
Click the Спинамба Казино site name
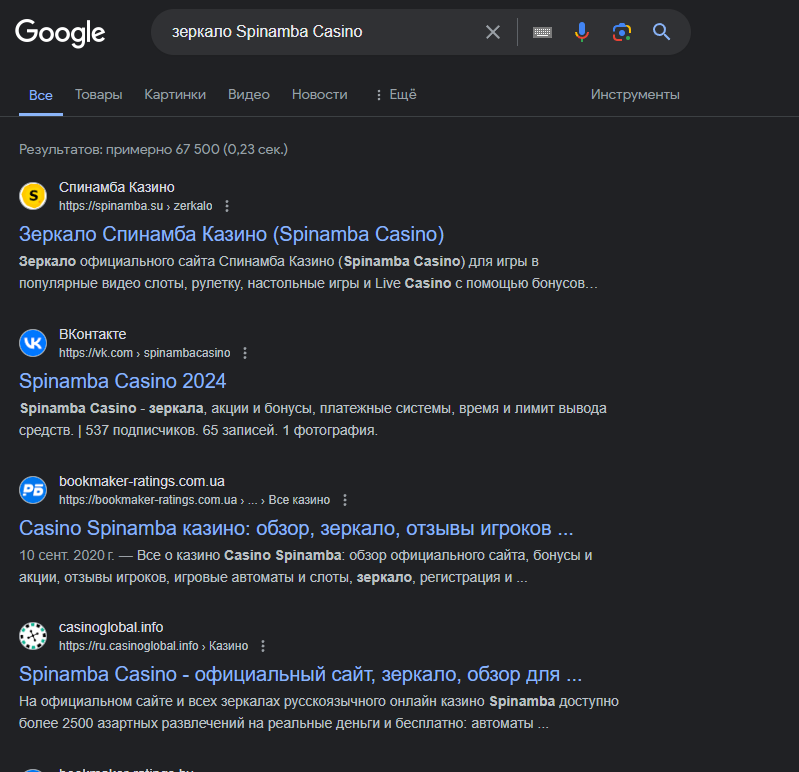pyautogui.click(x=117, y=188)
